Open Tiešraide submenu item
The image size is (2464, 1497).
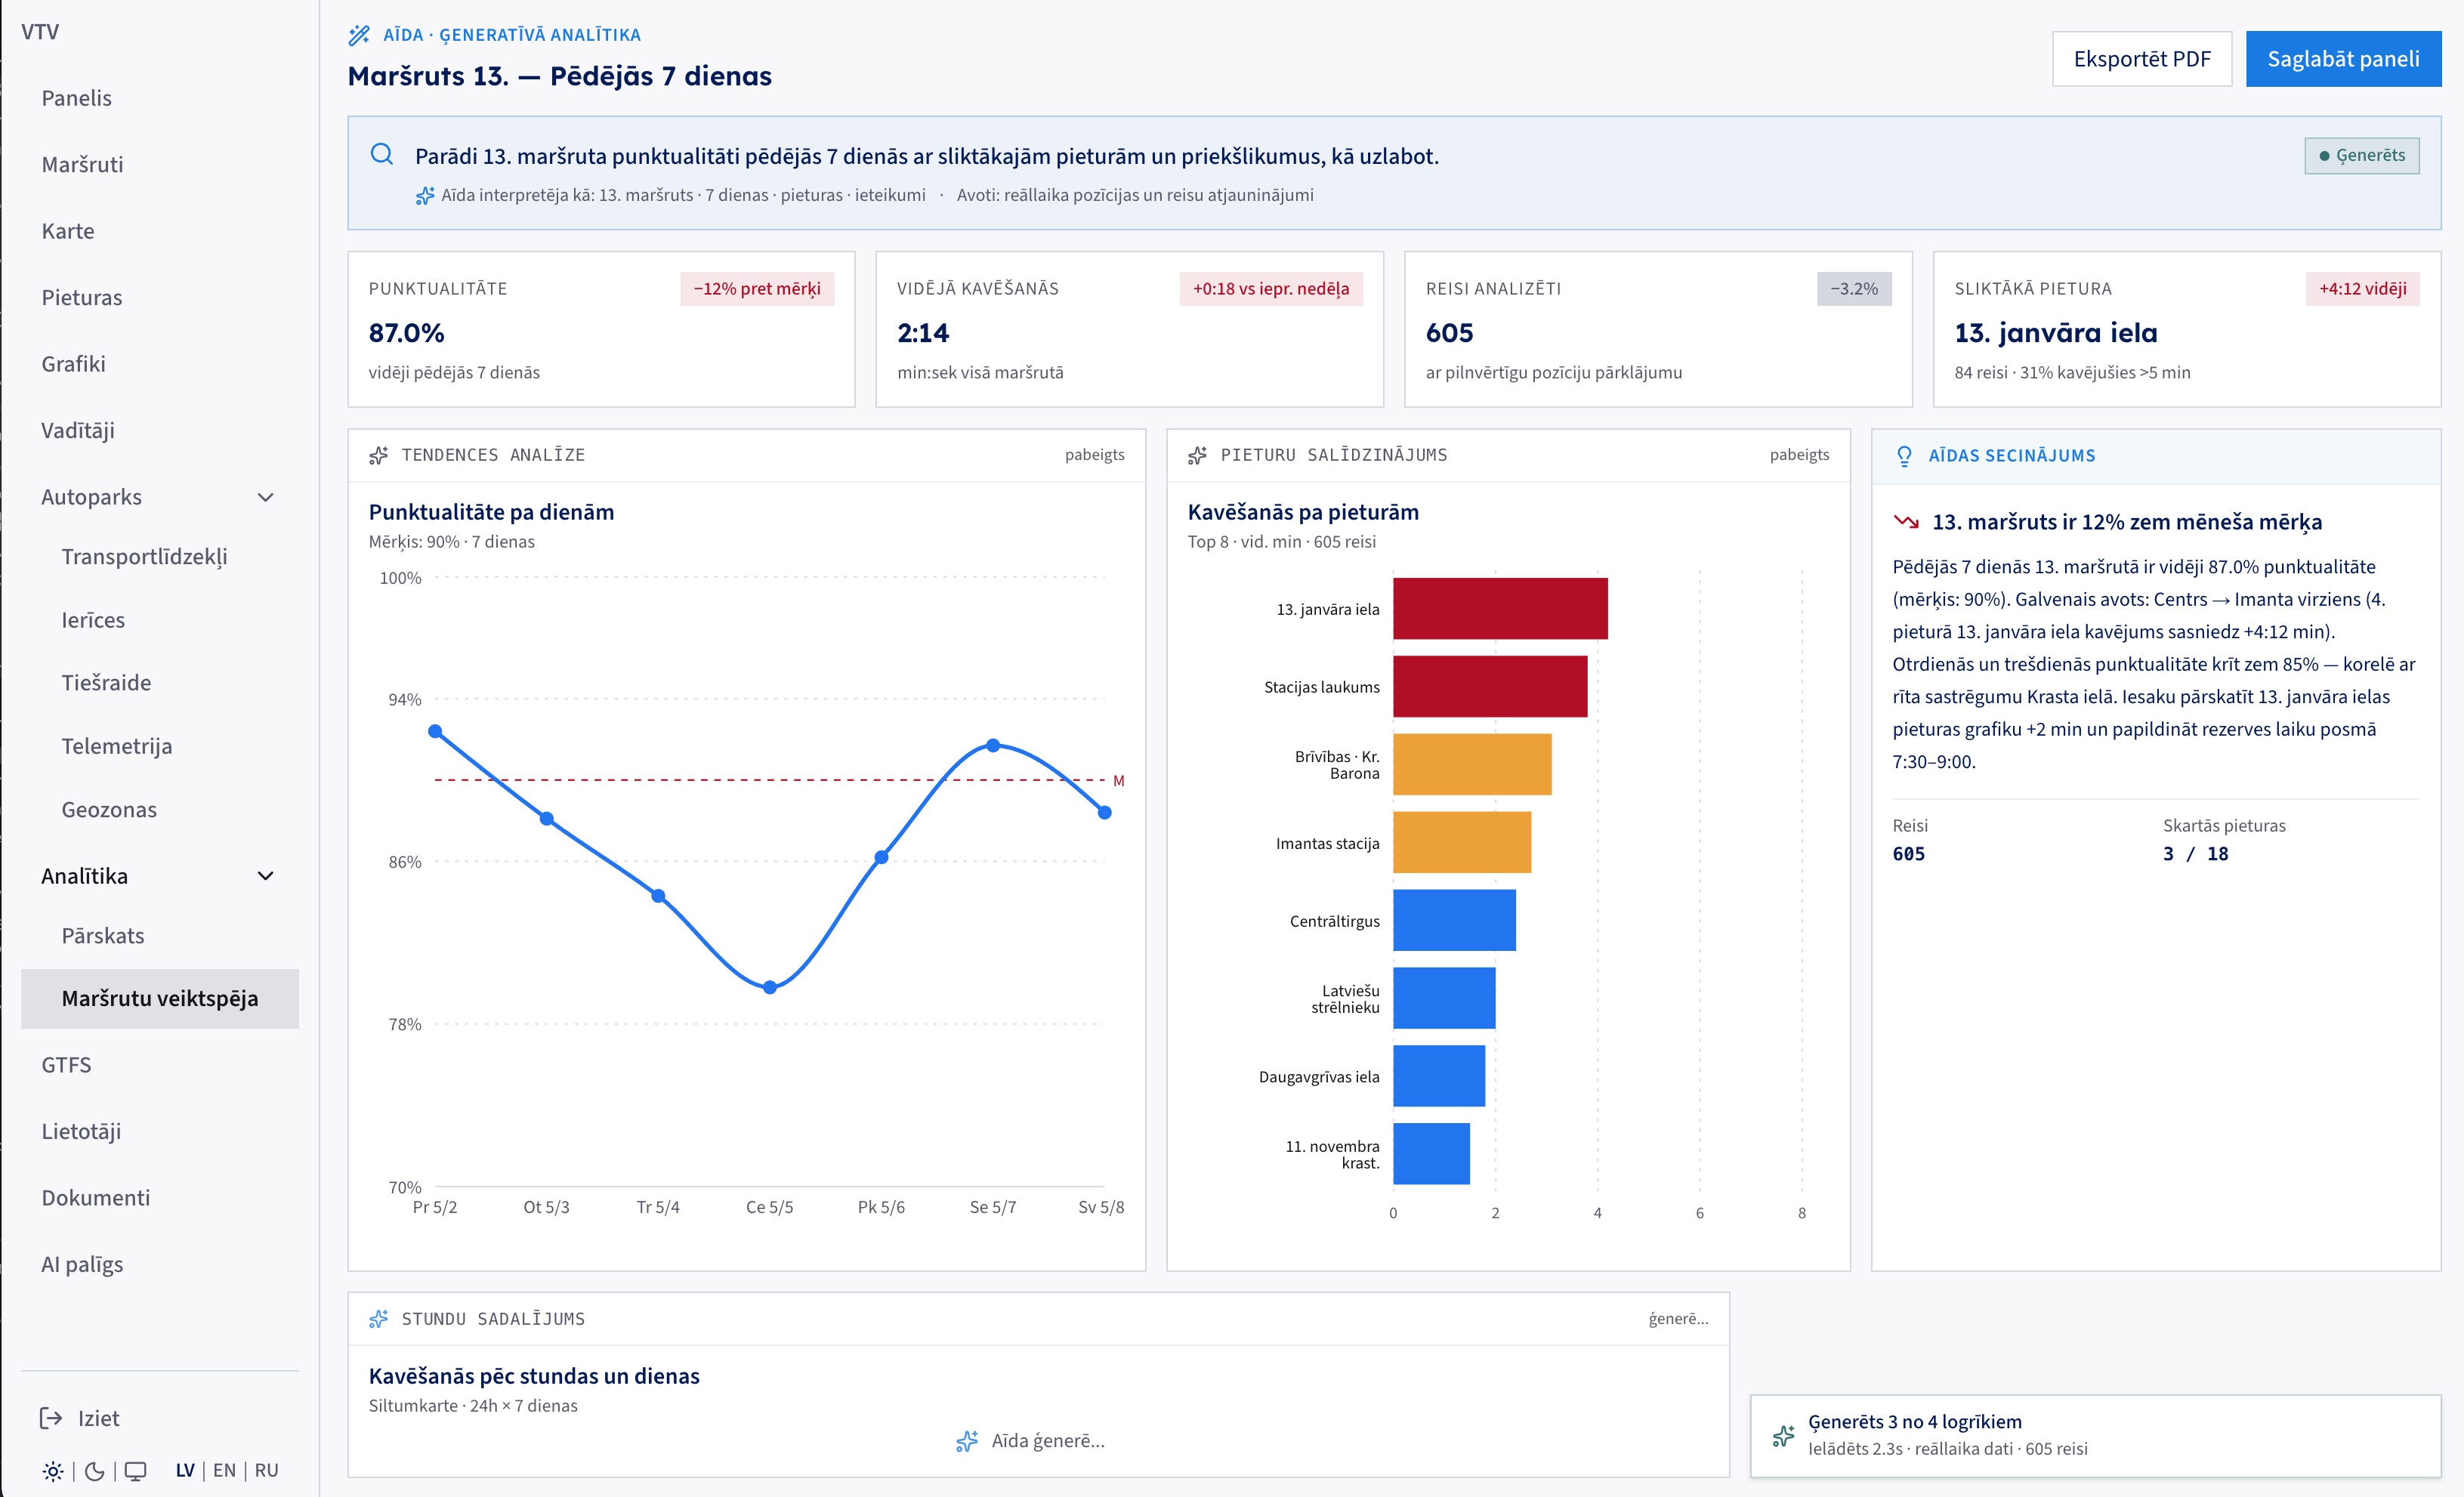coord(160,683)
